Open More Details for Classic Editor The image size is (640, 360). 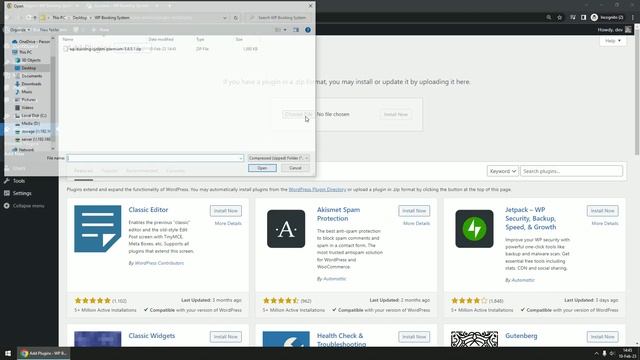(x=228, y=223)
